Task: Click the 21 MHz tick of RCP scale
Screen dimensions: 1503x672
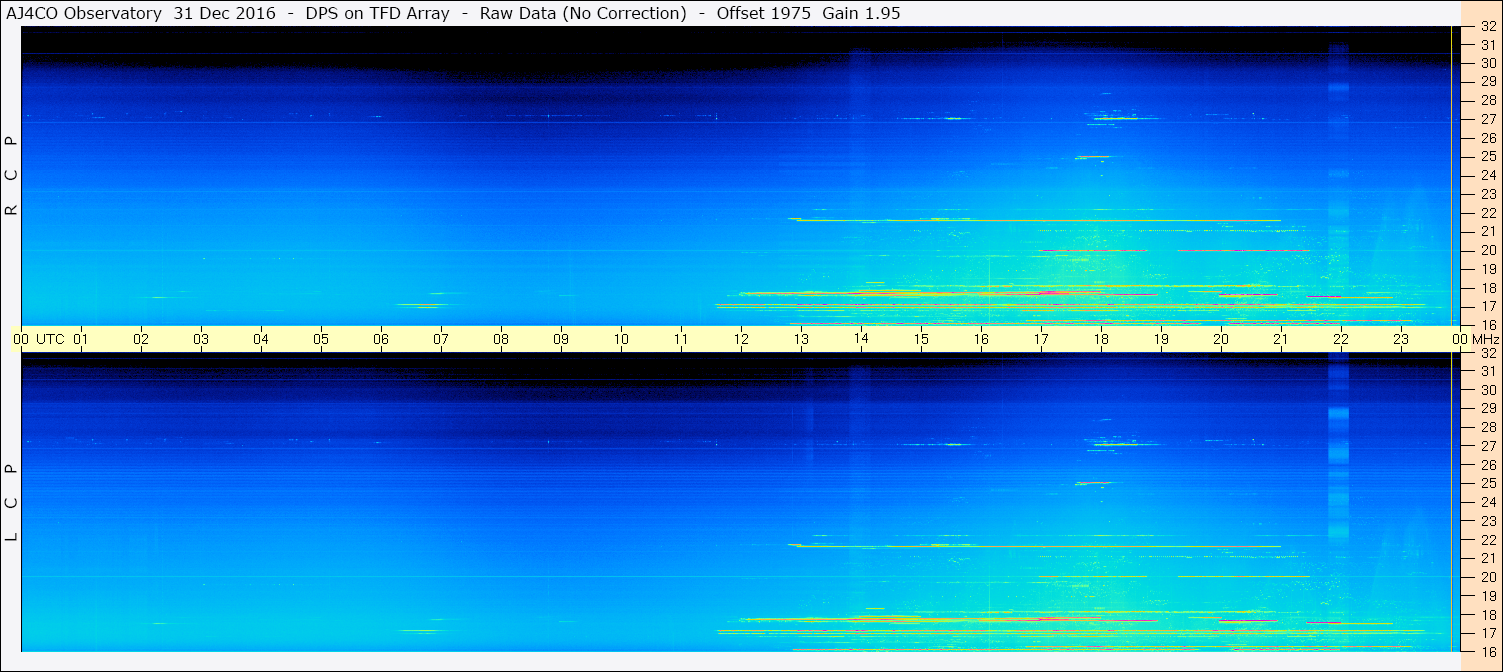Action: (x=1488, y=231)
